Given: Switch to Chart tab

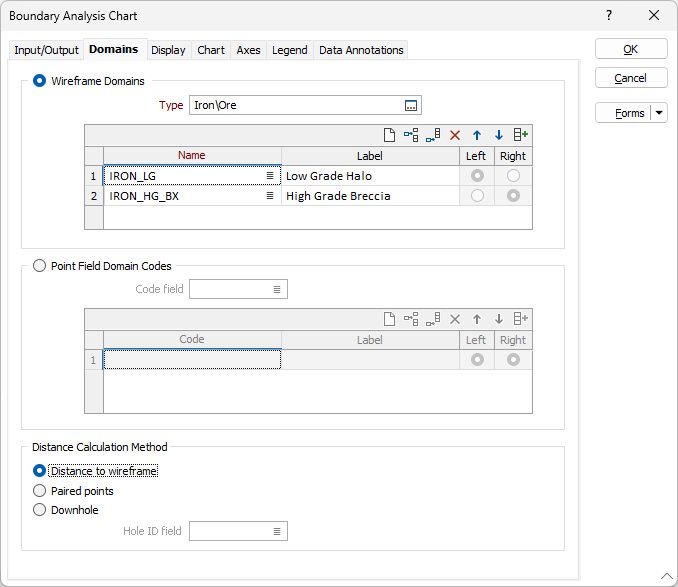Looking at the screenshot, I should click(211, 50).
